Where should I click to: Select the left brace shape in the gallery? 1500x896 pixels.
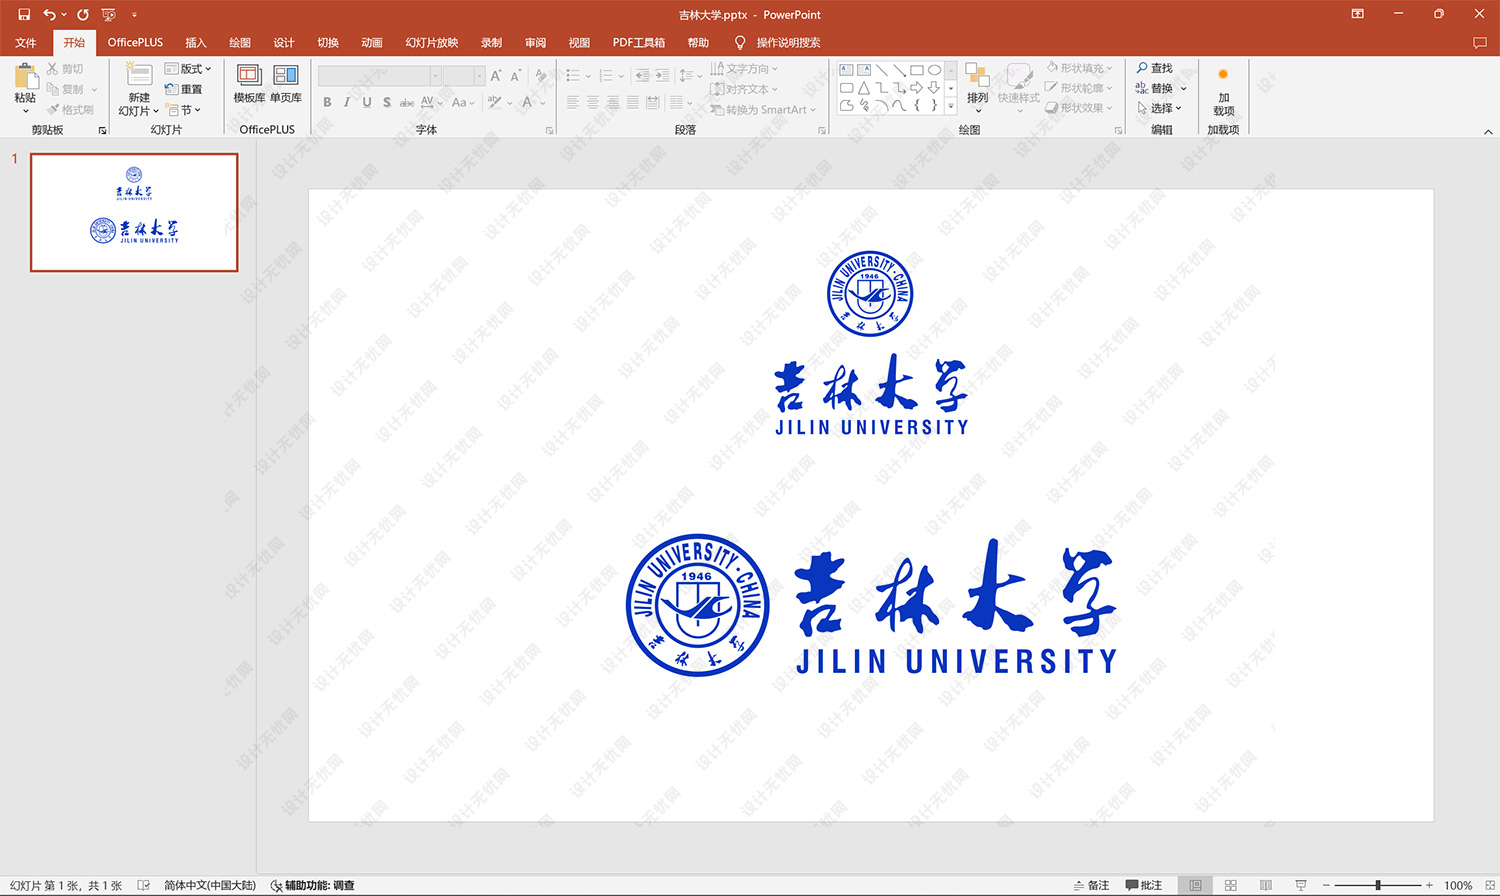click(x=916, y=105)
